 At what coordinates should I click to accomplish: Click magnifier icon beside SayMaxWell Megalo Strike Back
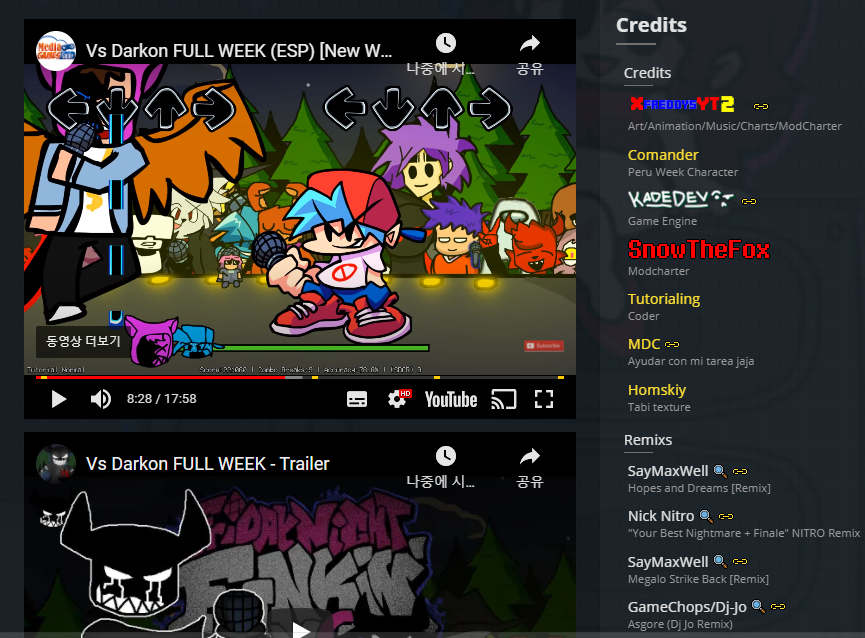click(x=720, y=561)
